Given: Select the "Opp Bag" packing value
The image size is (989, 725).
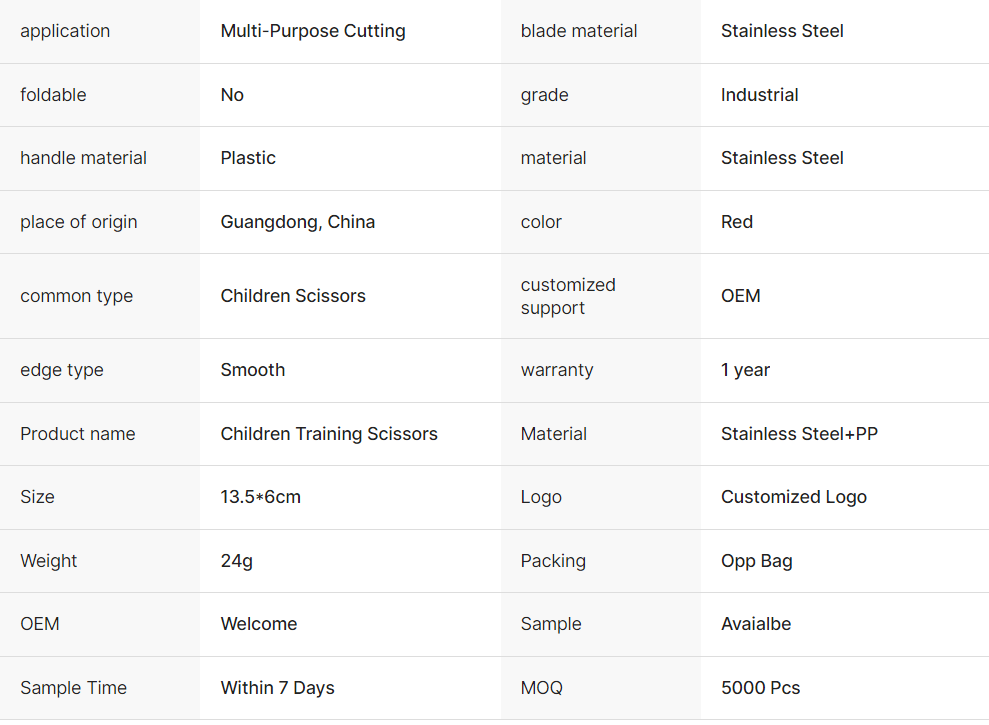Looking at the screenshot, I should [x=756, y=561].
